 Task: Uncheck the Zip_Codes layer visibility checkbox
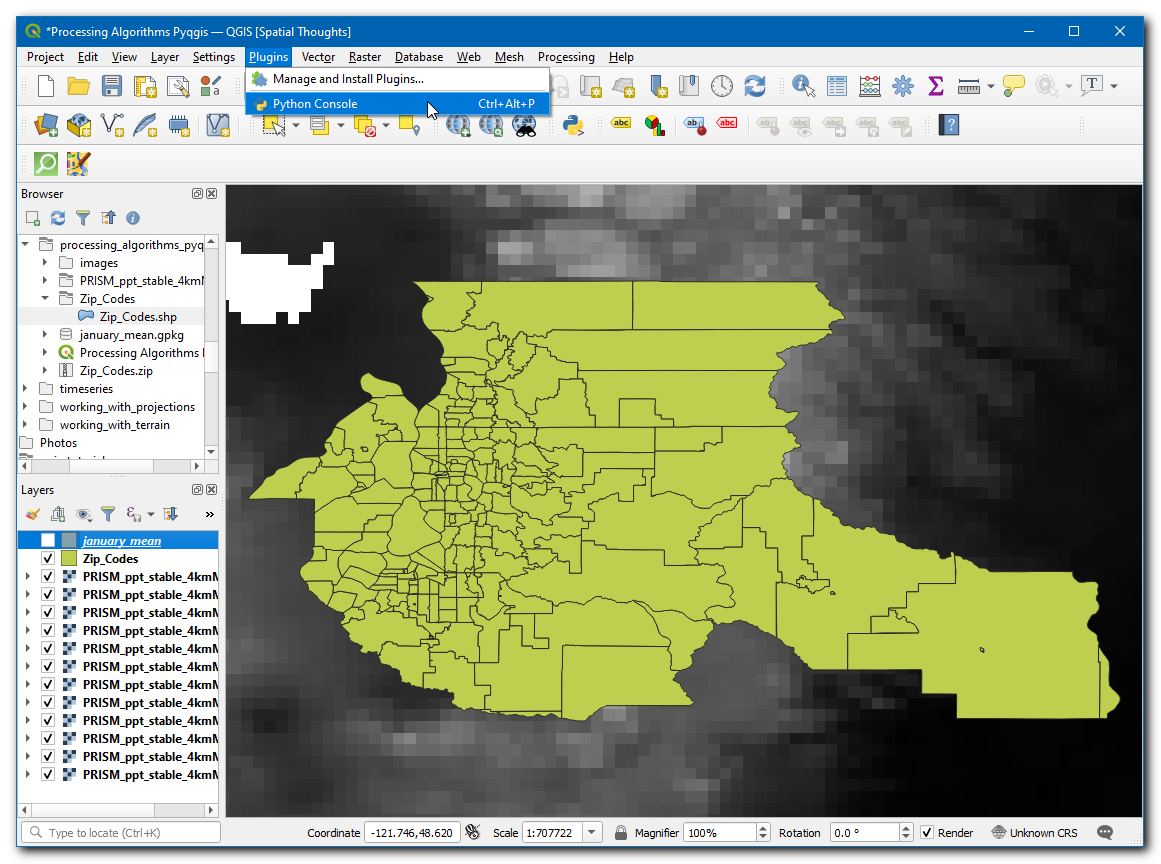[48, 559]
